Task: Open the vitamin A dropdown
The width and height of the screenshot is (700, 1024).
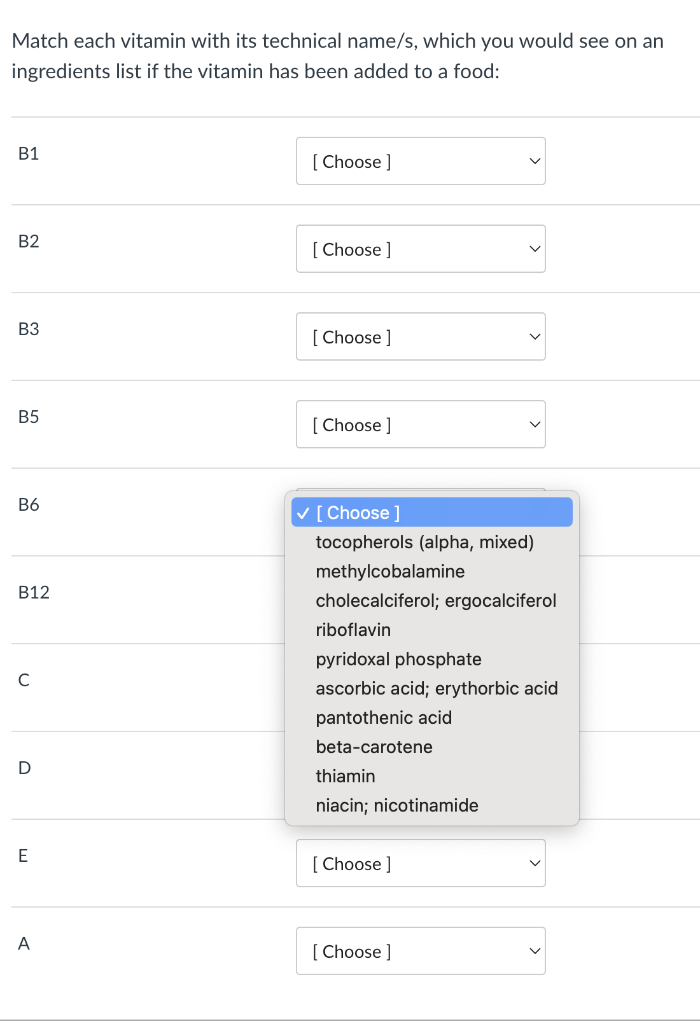Action: point(420,951)
